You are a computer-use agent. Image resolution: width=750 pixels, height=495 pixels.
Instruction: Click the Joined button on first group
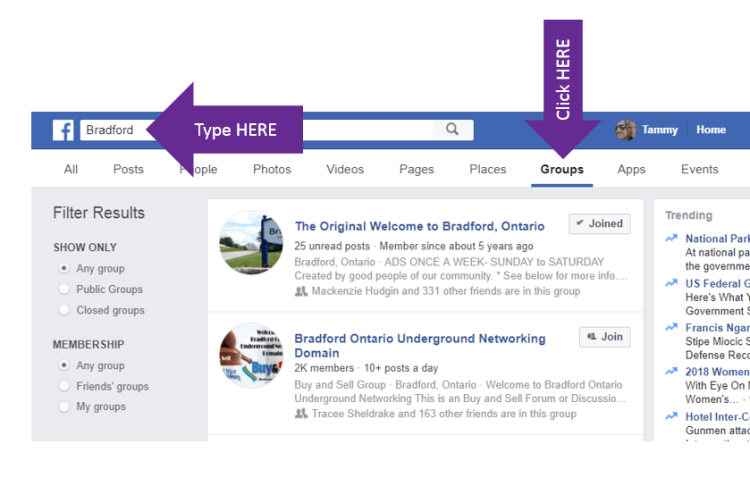[x=599, y=224]
